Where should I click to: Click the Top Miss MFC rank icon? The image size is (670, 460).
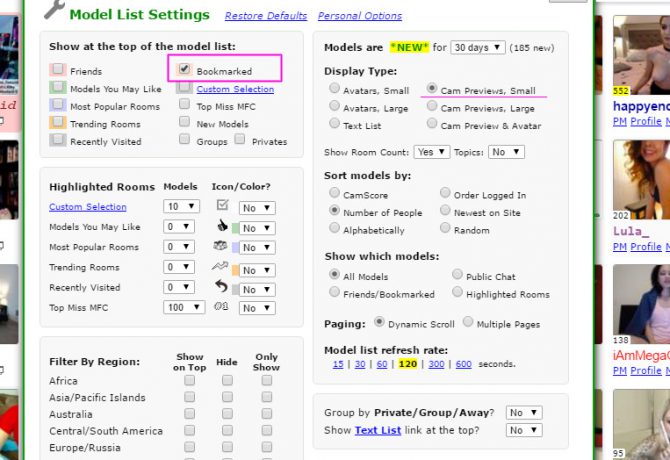point(222,308)
